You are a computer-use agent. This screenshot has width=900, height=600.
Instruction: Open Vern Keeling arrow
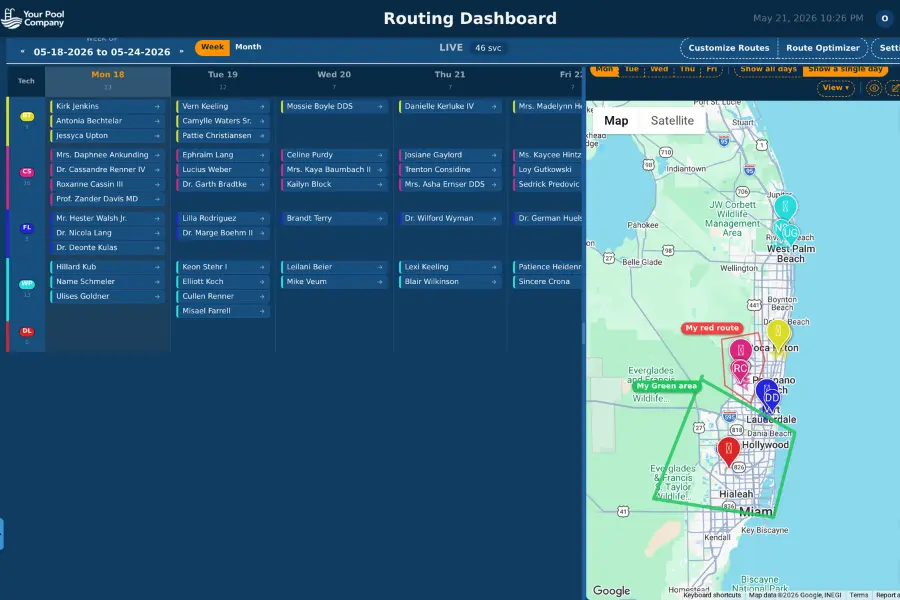[x=262, y=106]
